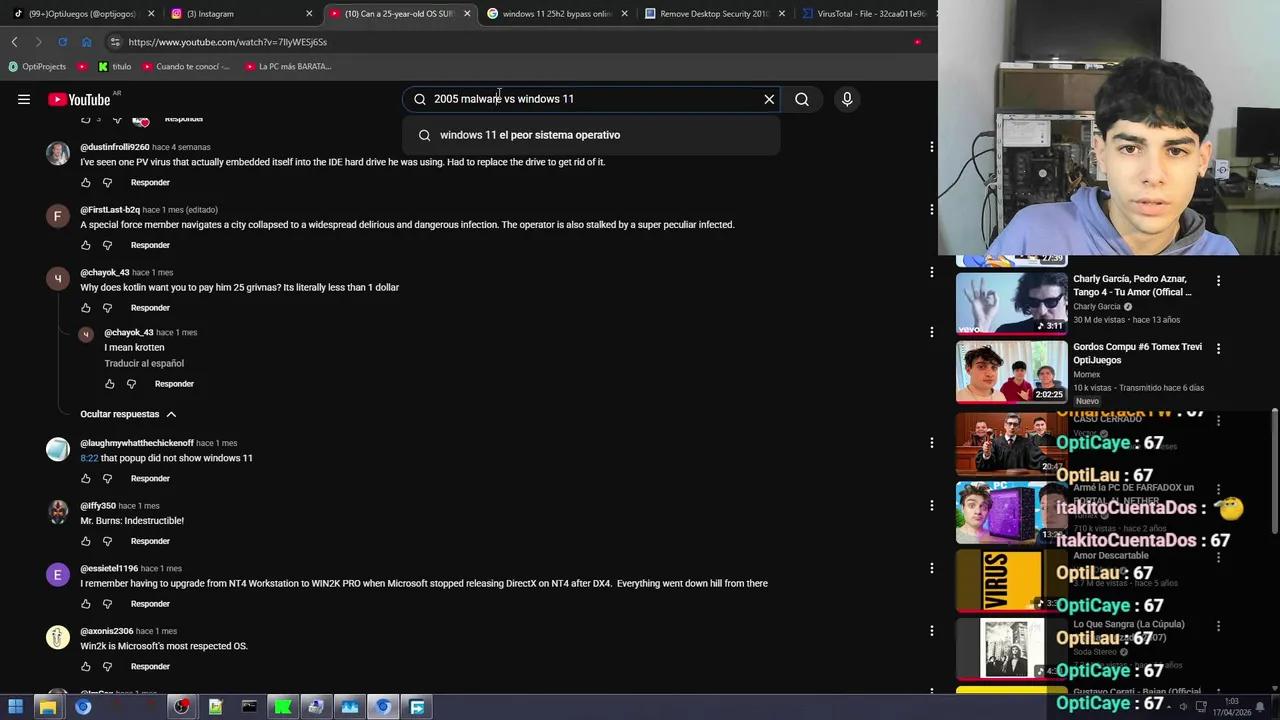Image resolution: width=1280 pixels, height=720 pixels.
Task: Reply to the Mr. Burns comment
Action: point(150,541)
